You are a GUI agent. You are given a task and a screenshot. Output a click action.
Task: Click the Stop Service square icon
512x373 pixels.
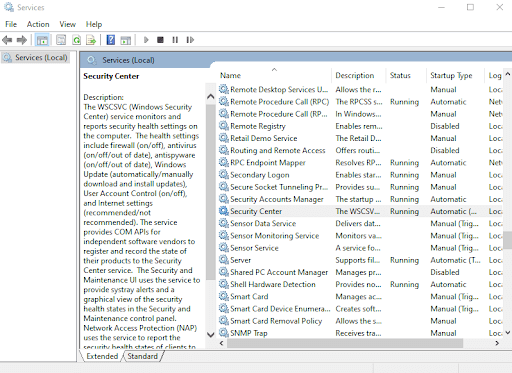(x=160, y=40)
